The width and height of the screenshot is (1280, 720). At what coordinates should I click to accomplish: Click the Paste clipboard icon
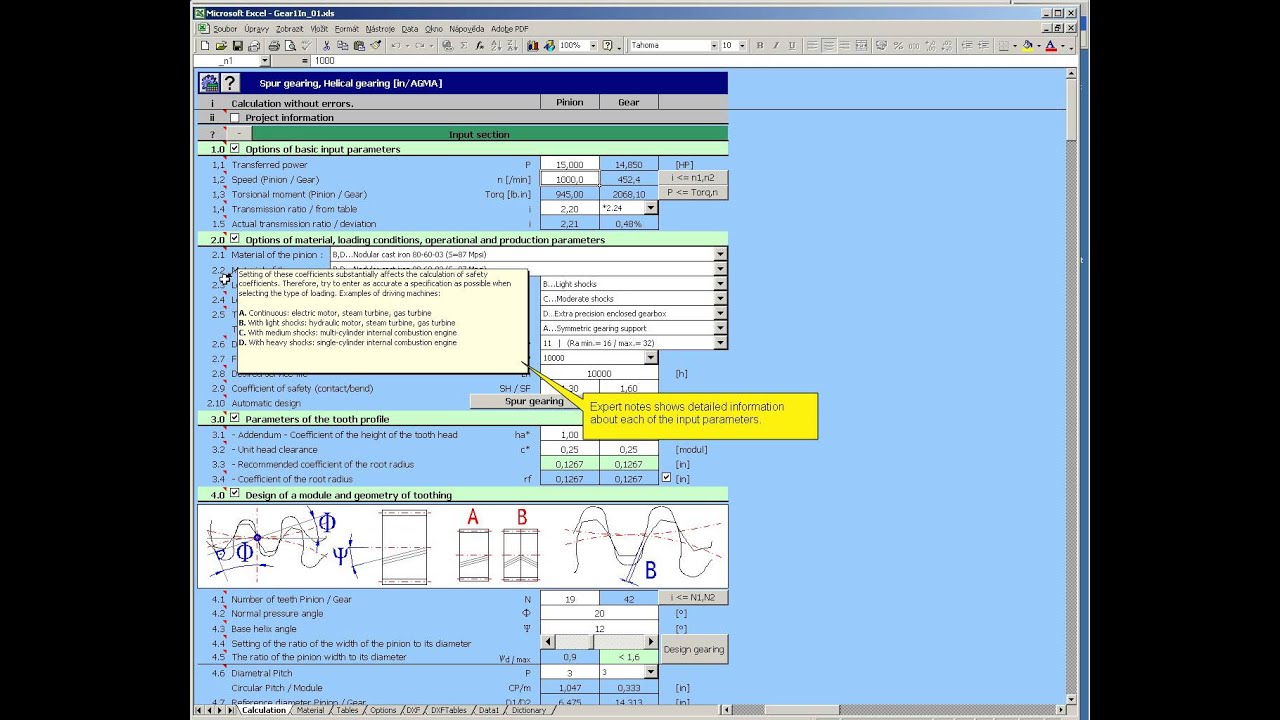[x=359, y=45]
